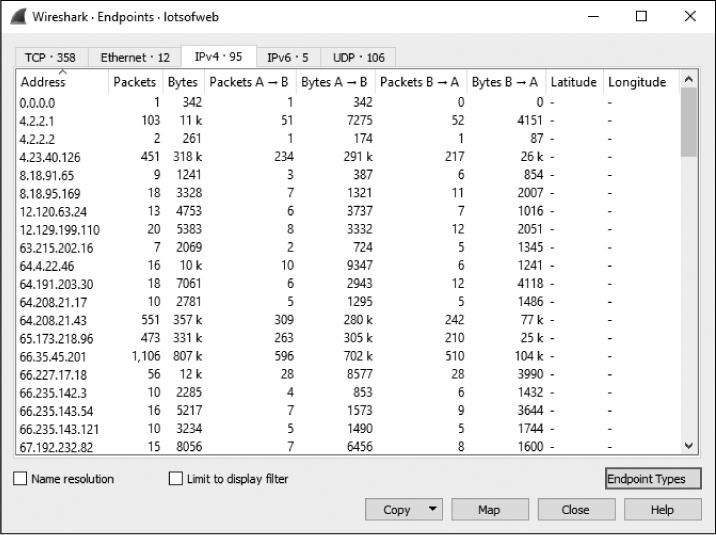Select the 12.120.63.24 endpoint row
Image resolution: width=716 pixels, height=535 pixels.
click(348, 211)
